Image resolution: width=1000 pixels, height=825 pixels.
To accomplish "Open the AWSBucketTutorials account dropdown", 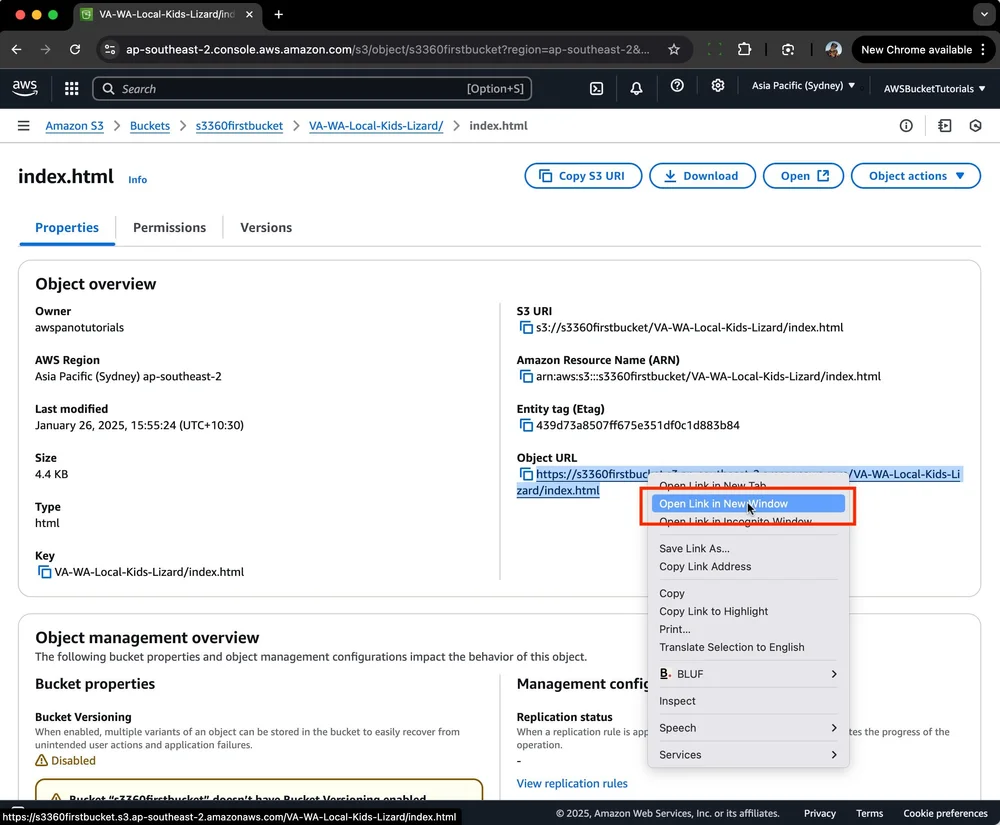I will [934, 89].
